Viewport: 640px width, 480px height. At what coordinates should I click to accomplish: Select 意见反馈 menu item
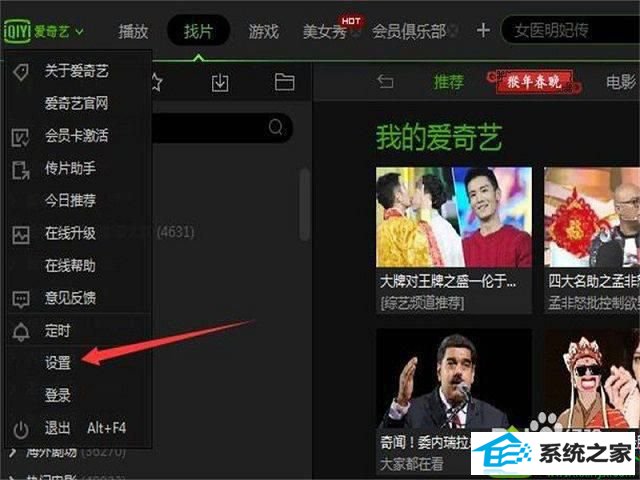click(70, 298)
